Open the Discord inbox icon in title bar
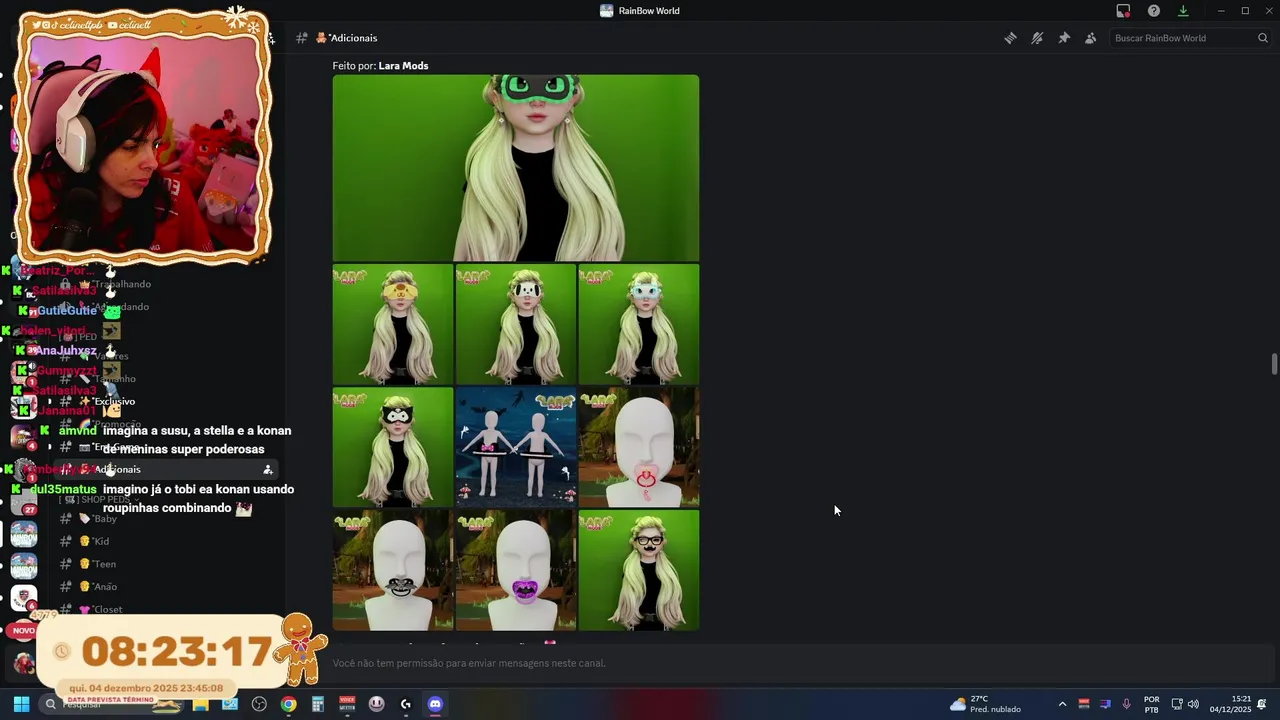The image size is (1280, 720). tap(1124, 11)
